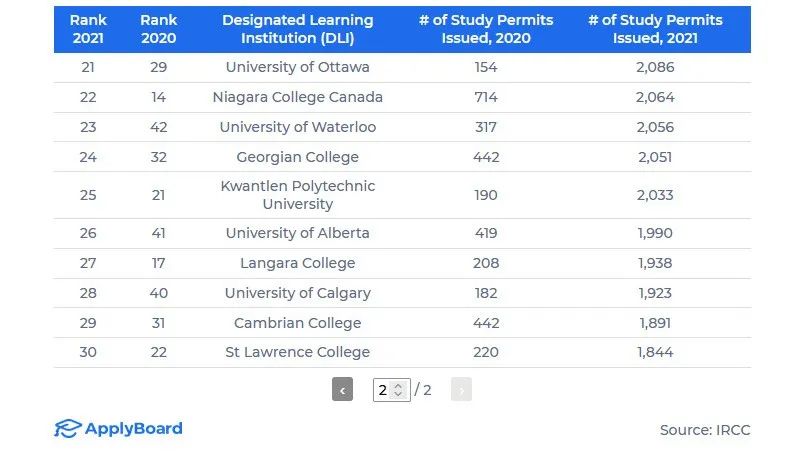Click Kwantlen Polytechnic University cell

pos(297,195)
